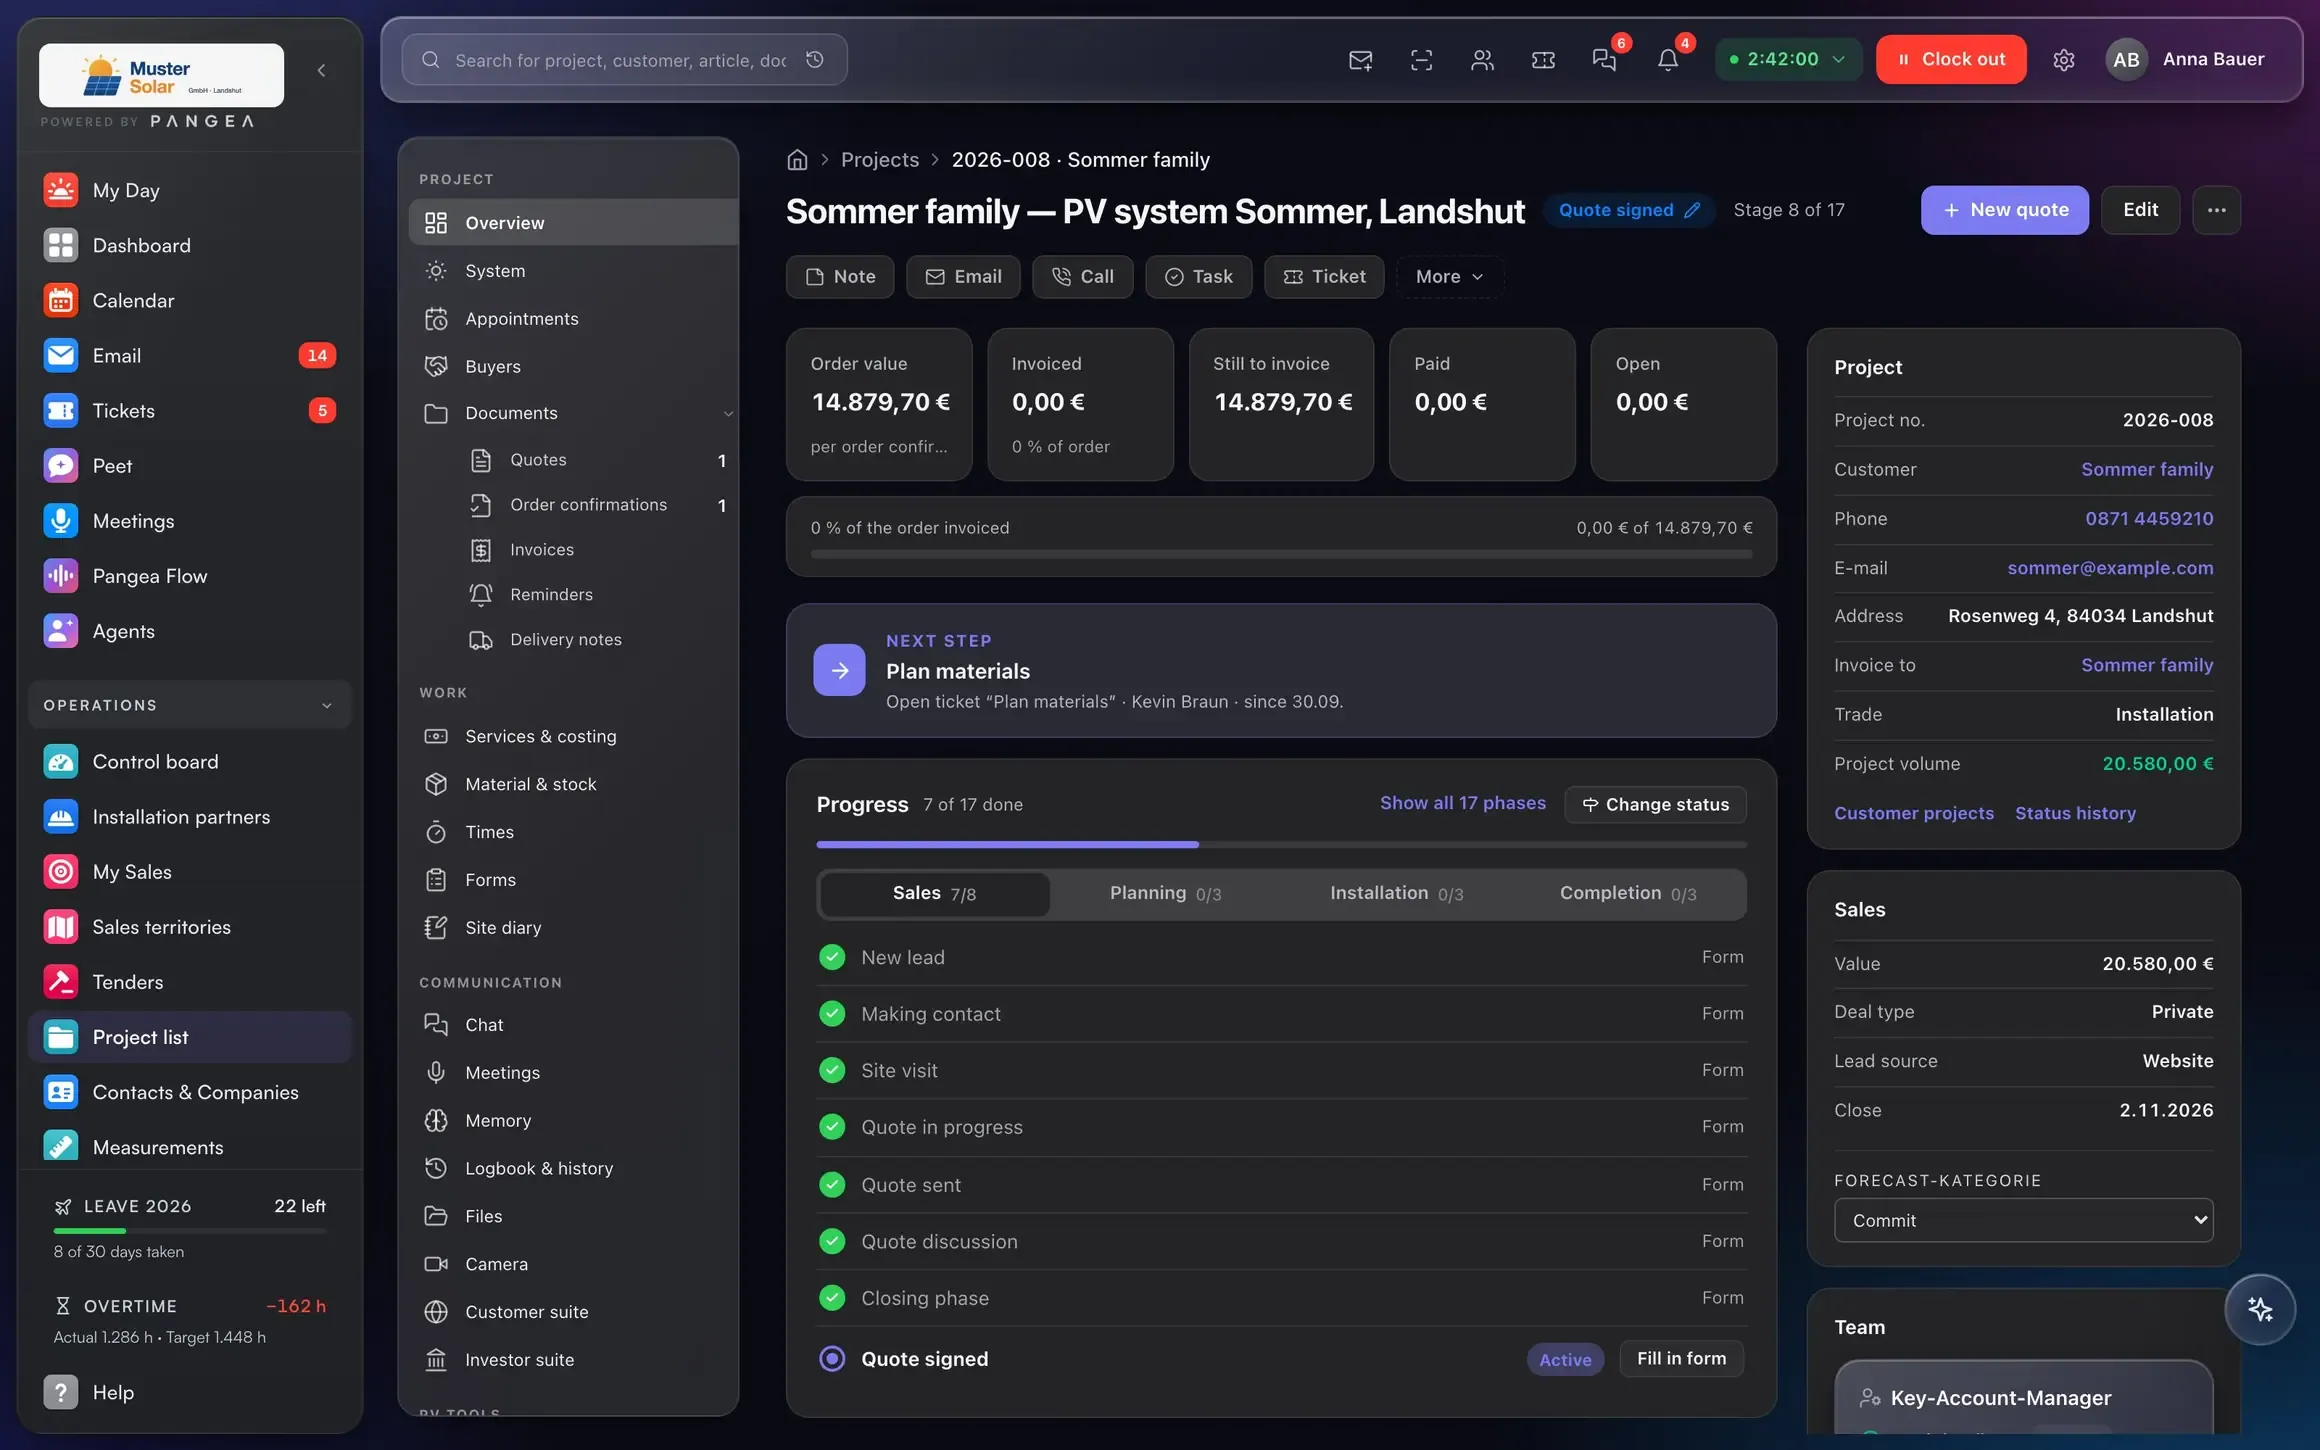
Task: Toggle the Quote sent checkmark
Action: pos(832,1185)
